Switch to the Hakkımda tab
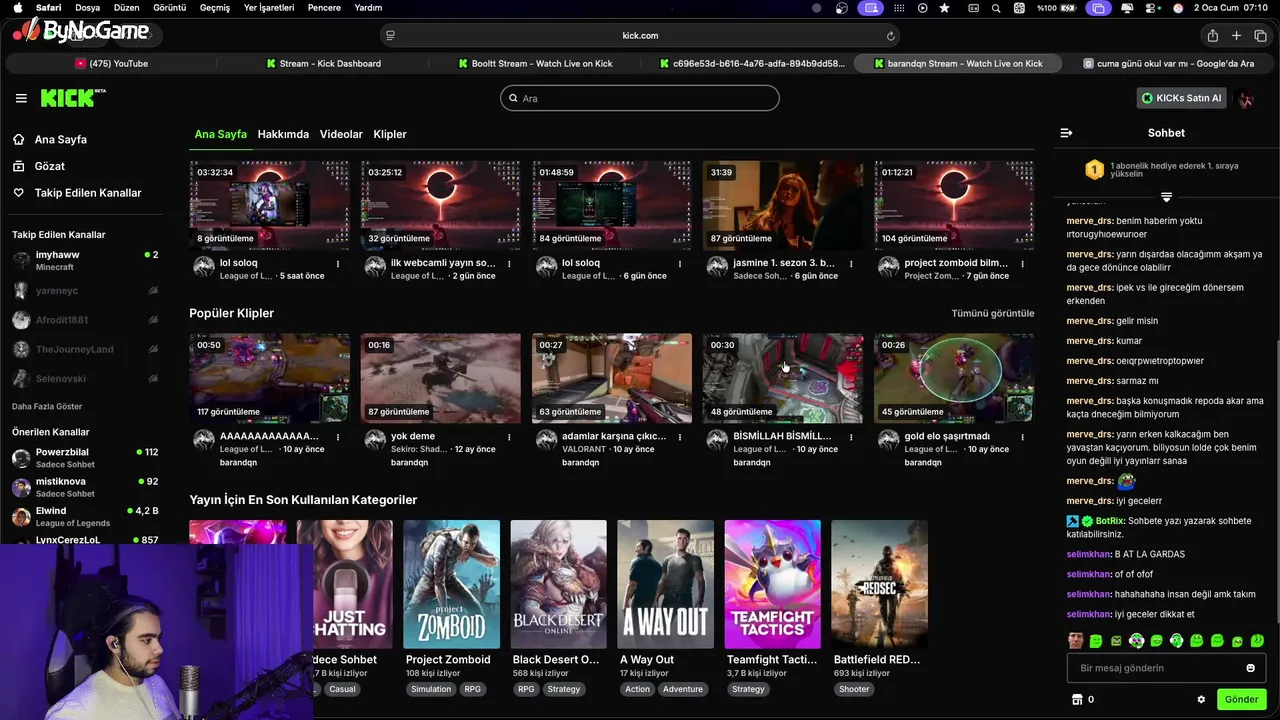The image size is (1280, 720). pyautogui.click(x=283, y=134)
